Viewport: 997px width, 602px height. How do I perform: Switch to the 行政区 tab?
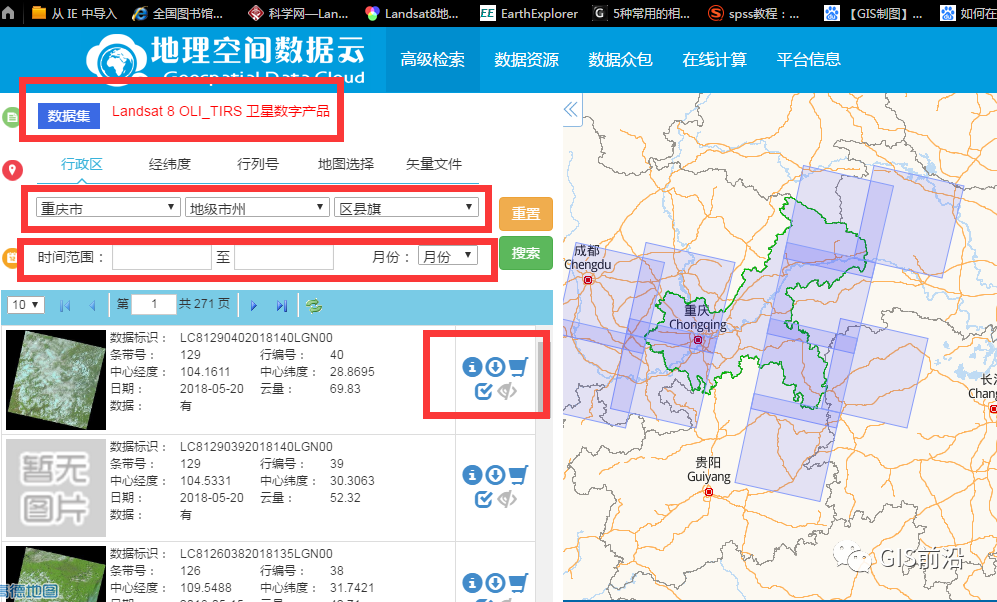tap(81, 164)
